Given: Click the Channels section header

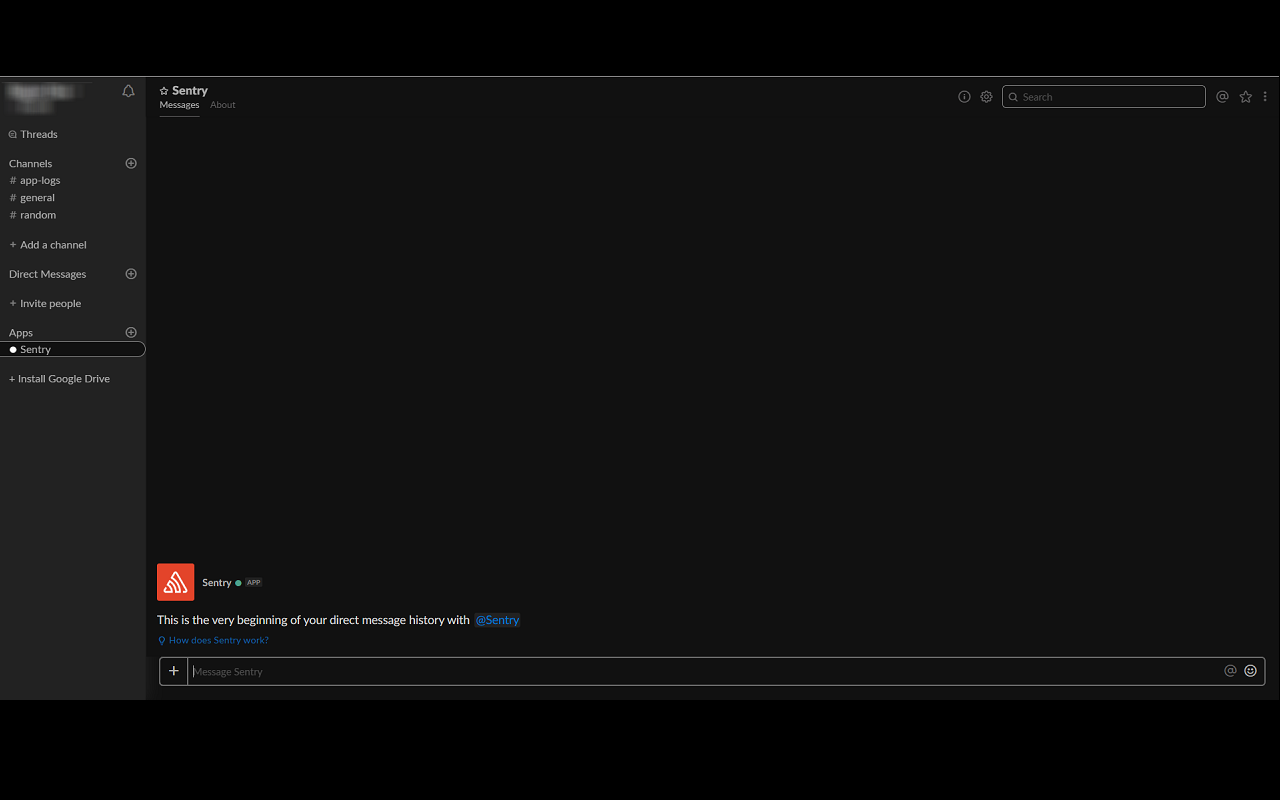Looking at the screenshot, I should tap(30, 163).
